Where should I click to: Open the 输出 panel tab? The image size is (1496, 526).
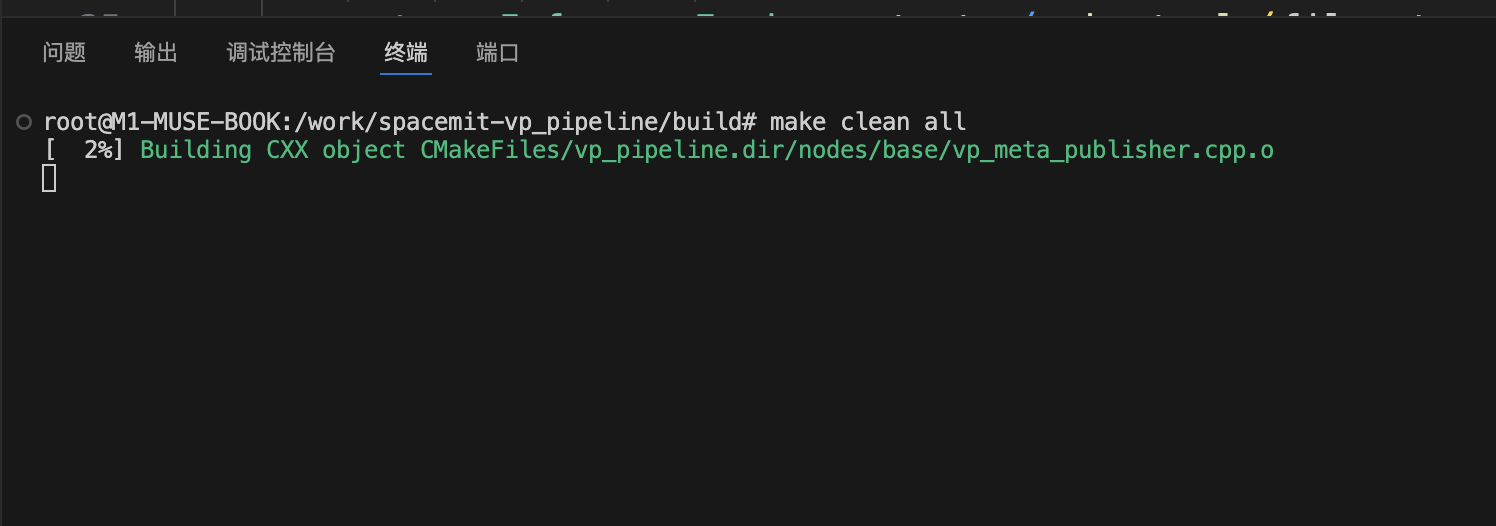coord(156,53)
